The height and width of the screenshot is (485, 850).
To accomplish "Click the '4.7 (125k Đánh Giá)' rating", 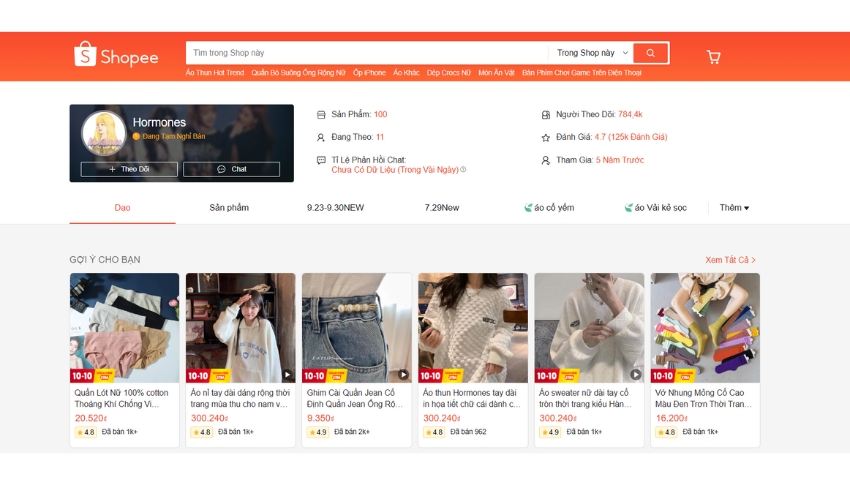I will 630,137.
